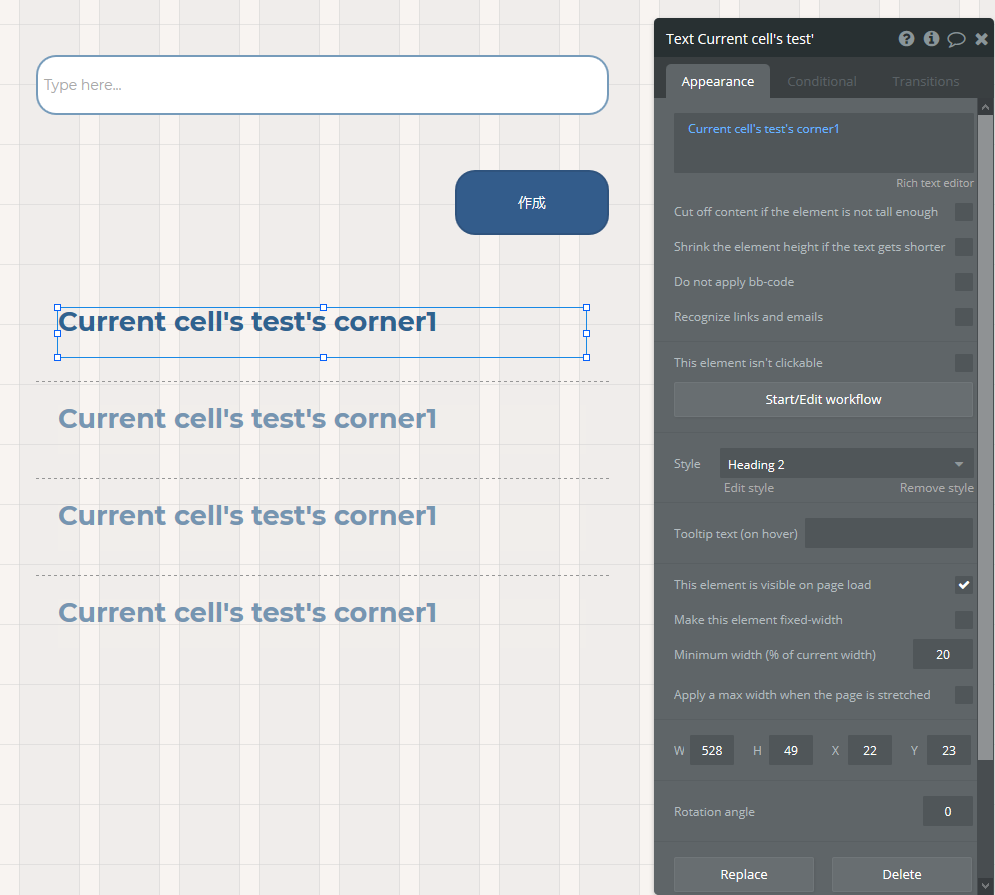This screenshot has width=995, height=895.
Task: Edit the dynamic text expression box
Action: (x=823, y=143)
